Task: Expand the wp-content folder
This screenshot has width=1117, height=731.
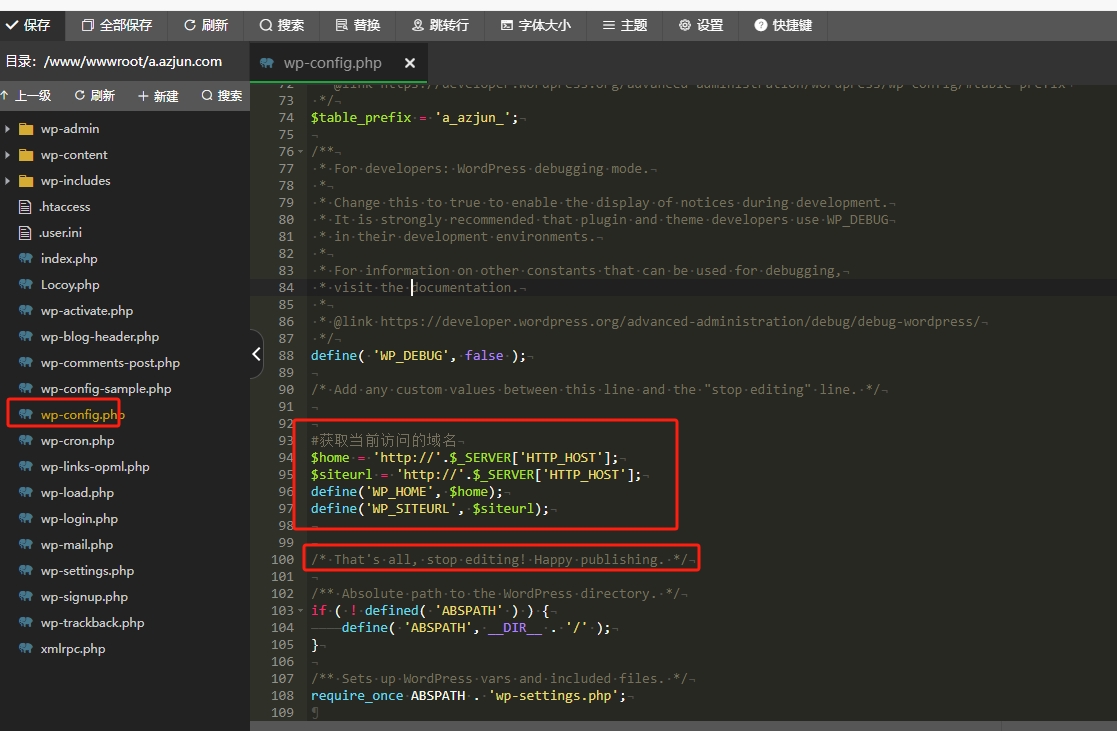Action: coord(9,155)
